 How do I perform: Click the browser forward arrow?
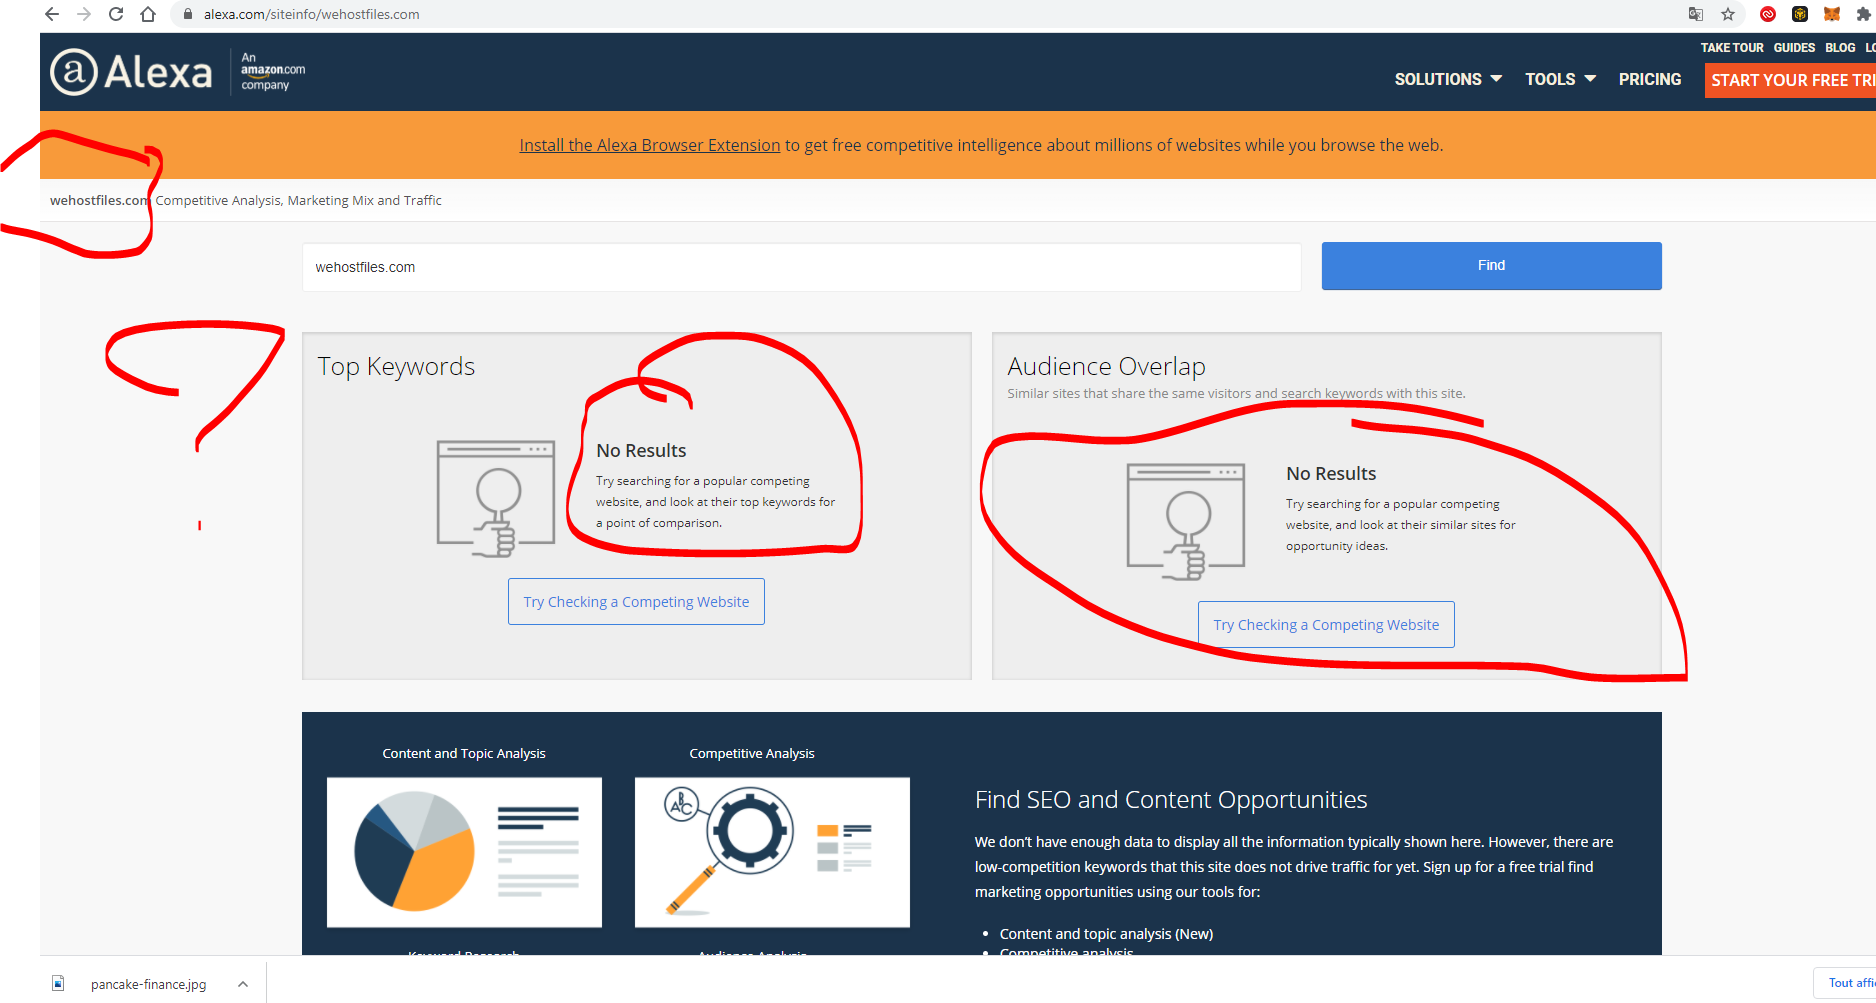tap(84, 14)
